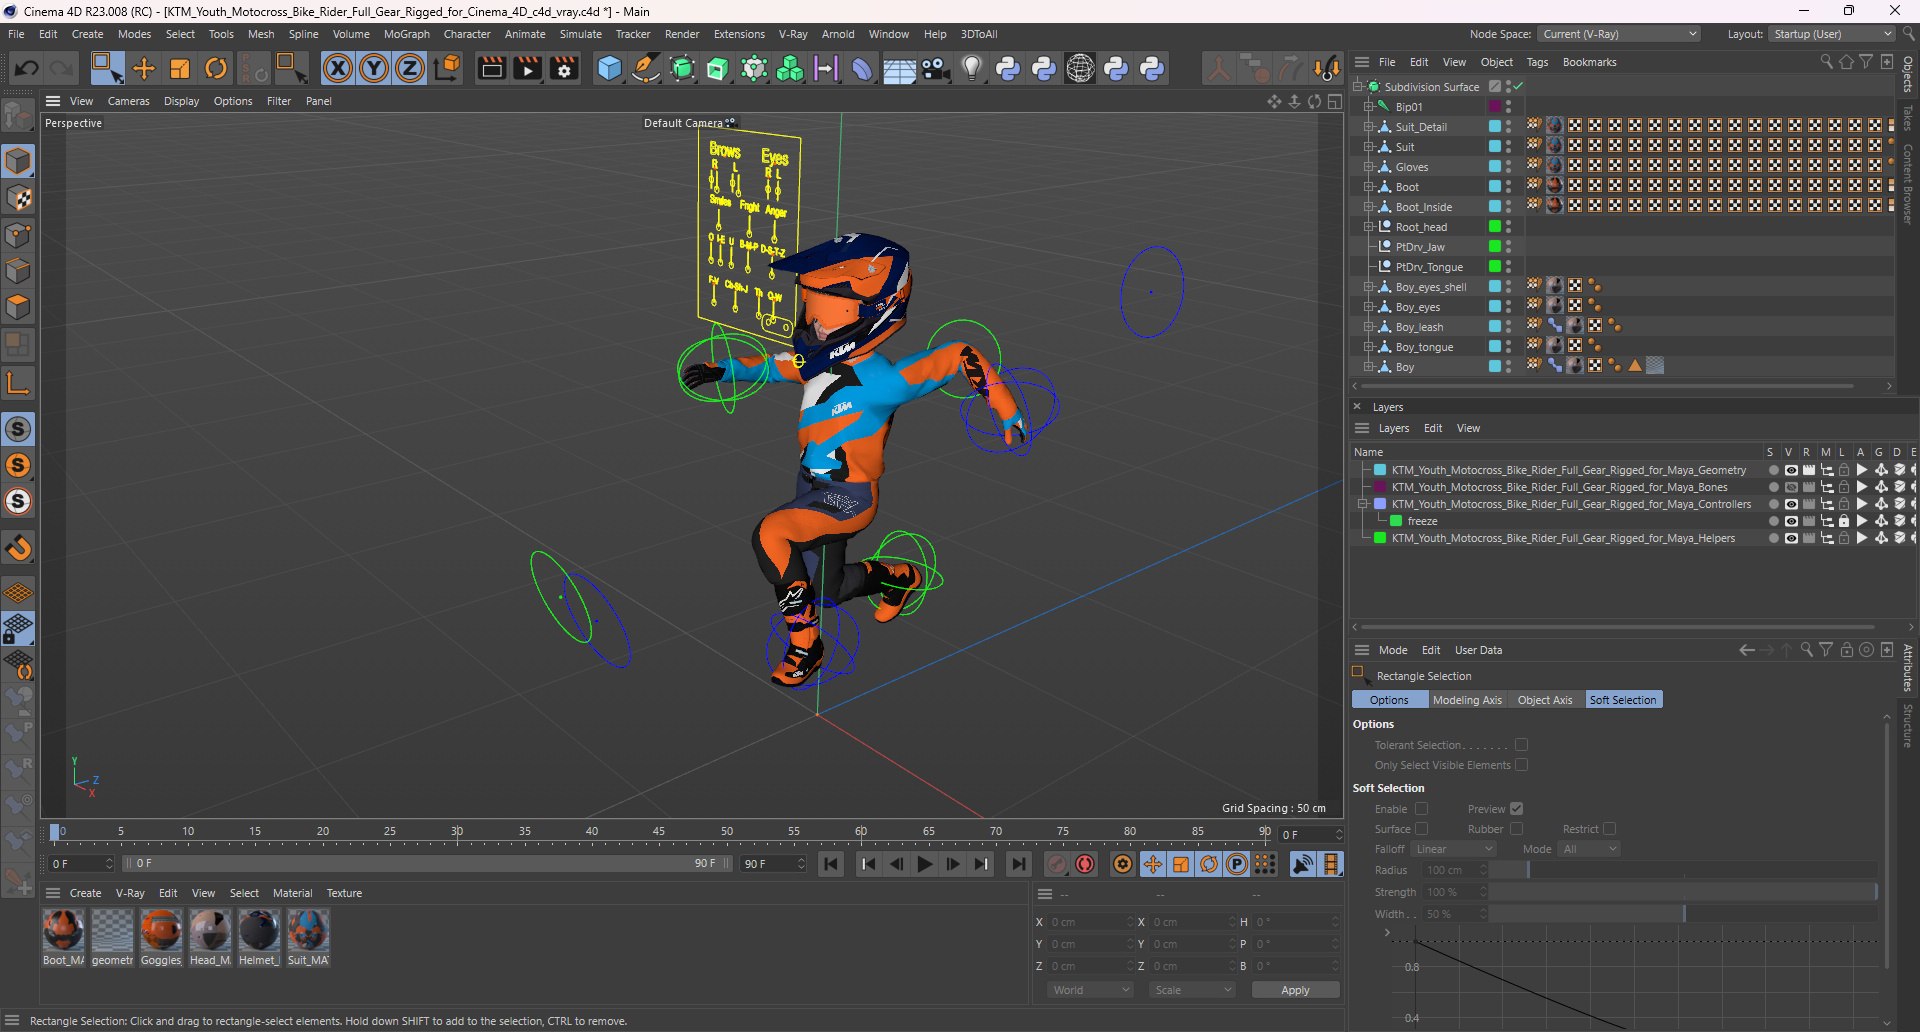Click back arrow in Attributes manager
The image size is (1920, 1032).
1746,650
